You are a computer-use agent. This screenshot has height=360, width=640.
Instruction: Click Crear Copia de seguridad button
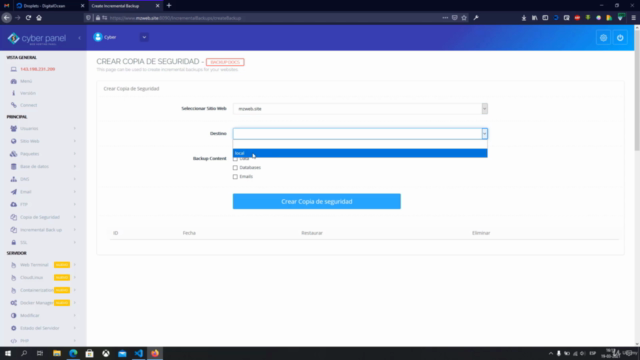click(317, 202)
